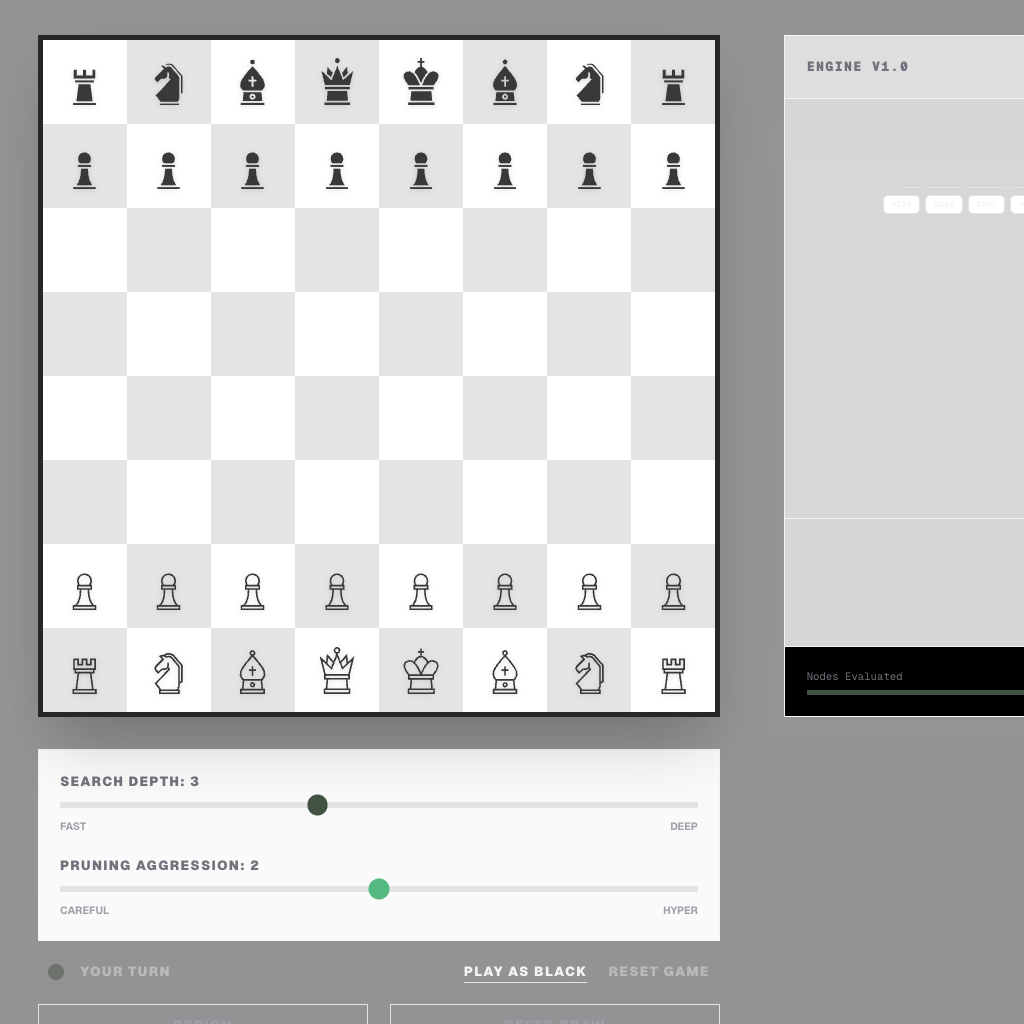The image size is (1024, 1024).
Task: Click the white rook on h1
Action: pos(673,670)
